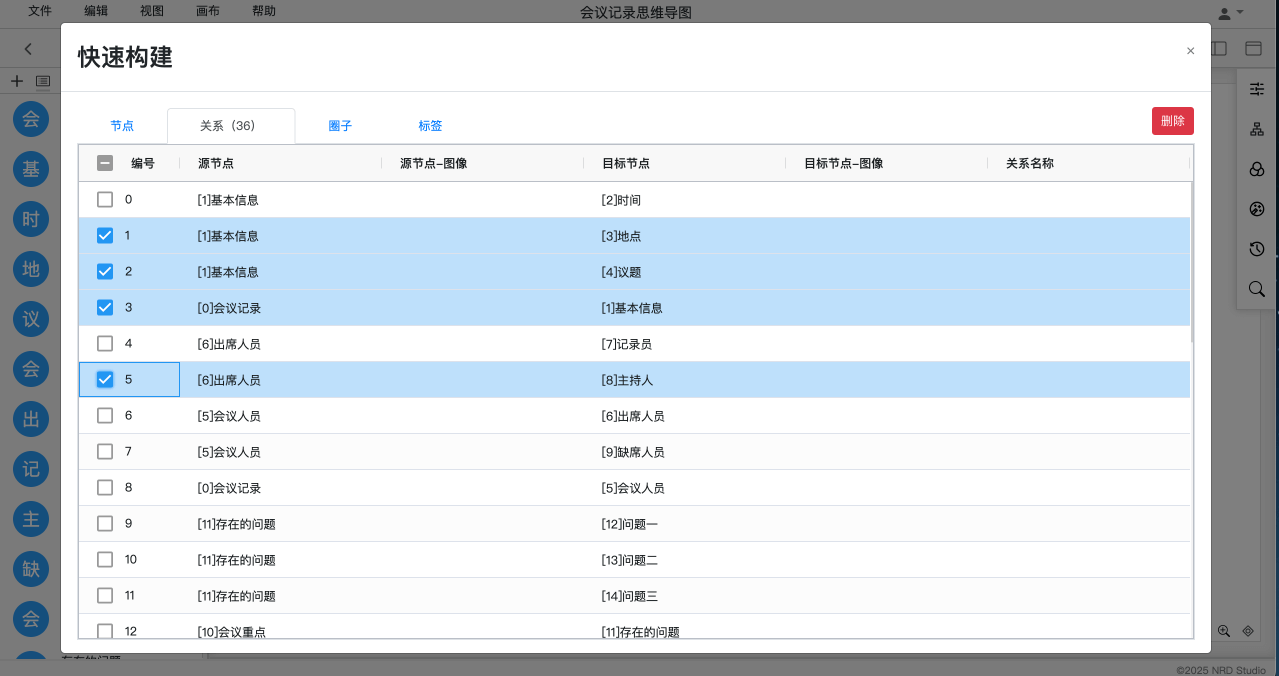Close the 快速构建 dialog

(x=1190, y=51)
